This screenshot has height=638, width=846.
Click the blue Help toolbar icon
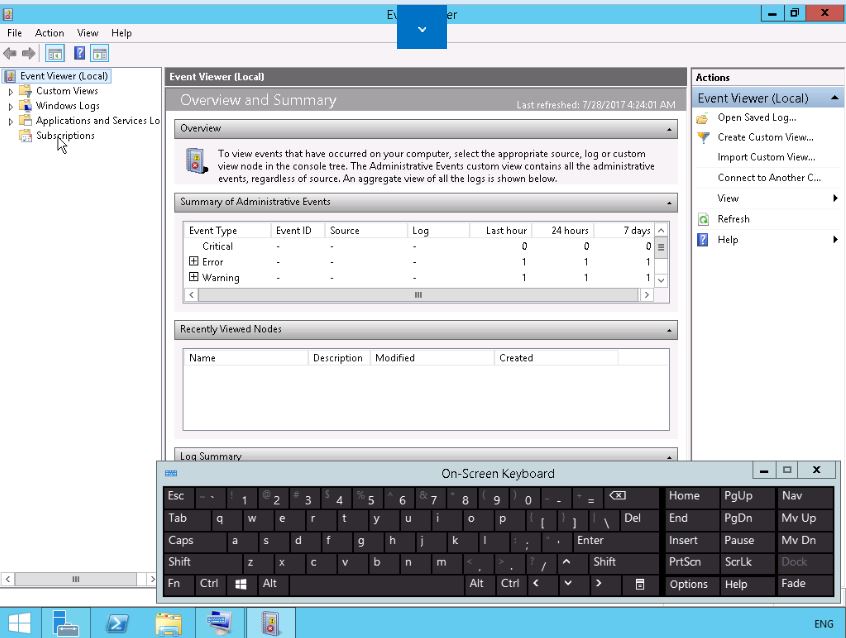coord(79,53)
